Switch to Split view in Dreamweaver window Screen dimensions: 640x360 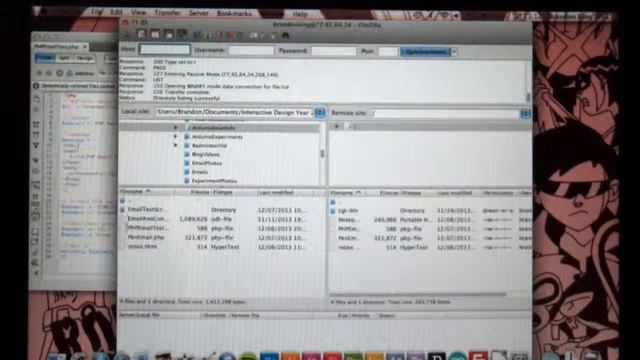click(64, 58)
